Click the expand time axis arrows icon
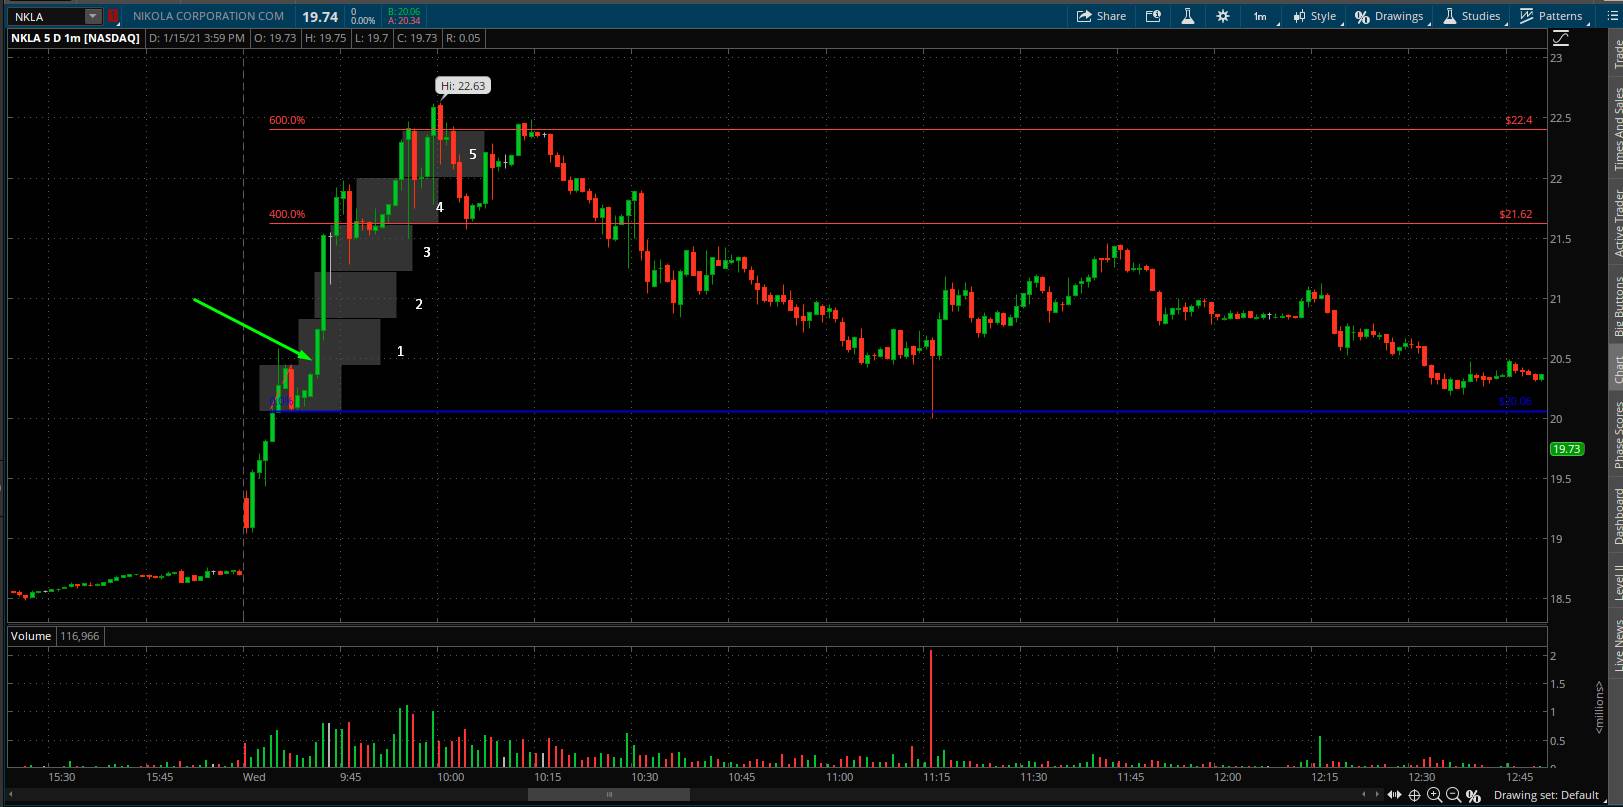The image size is (1623, 807). click(1393, 795)
